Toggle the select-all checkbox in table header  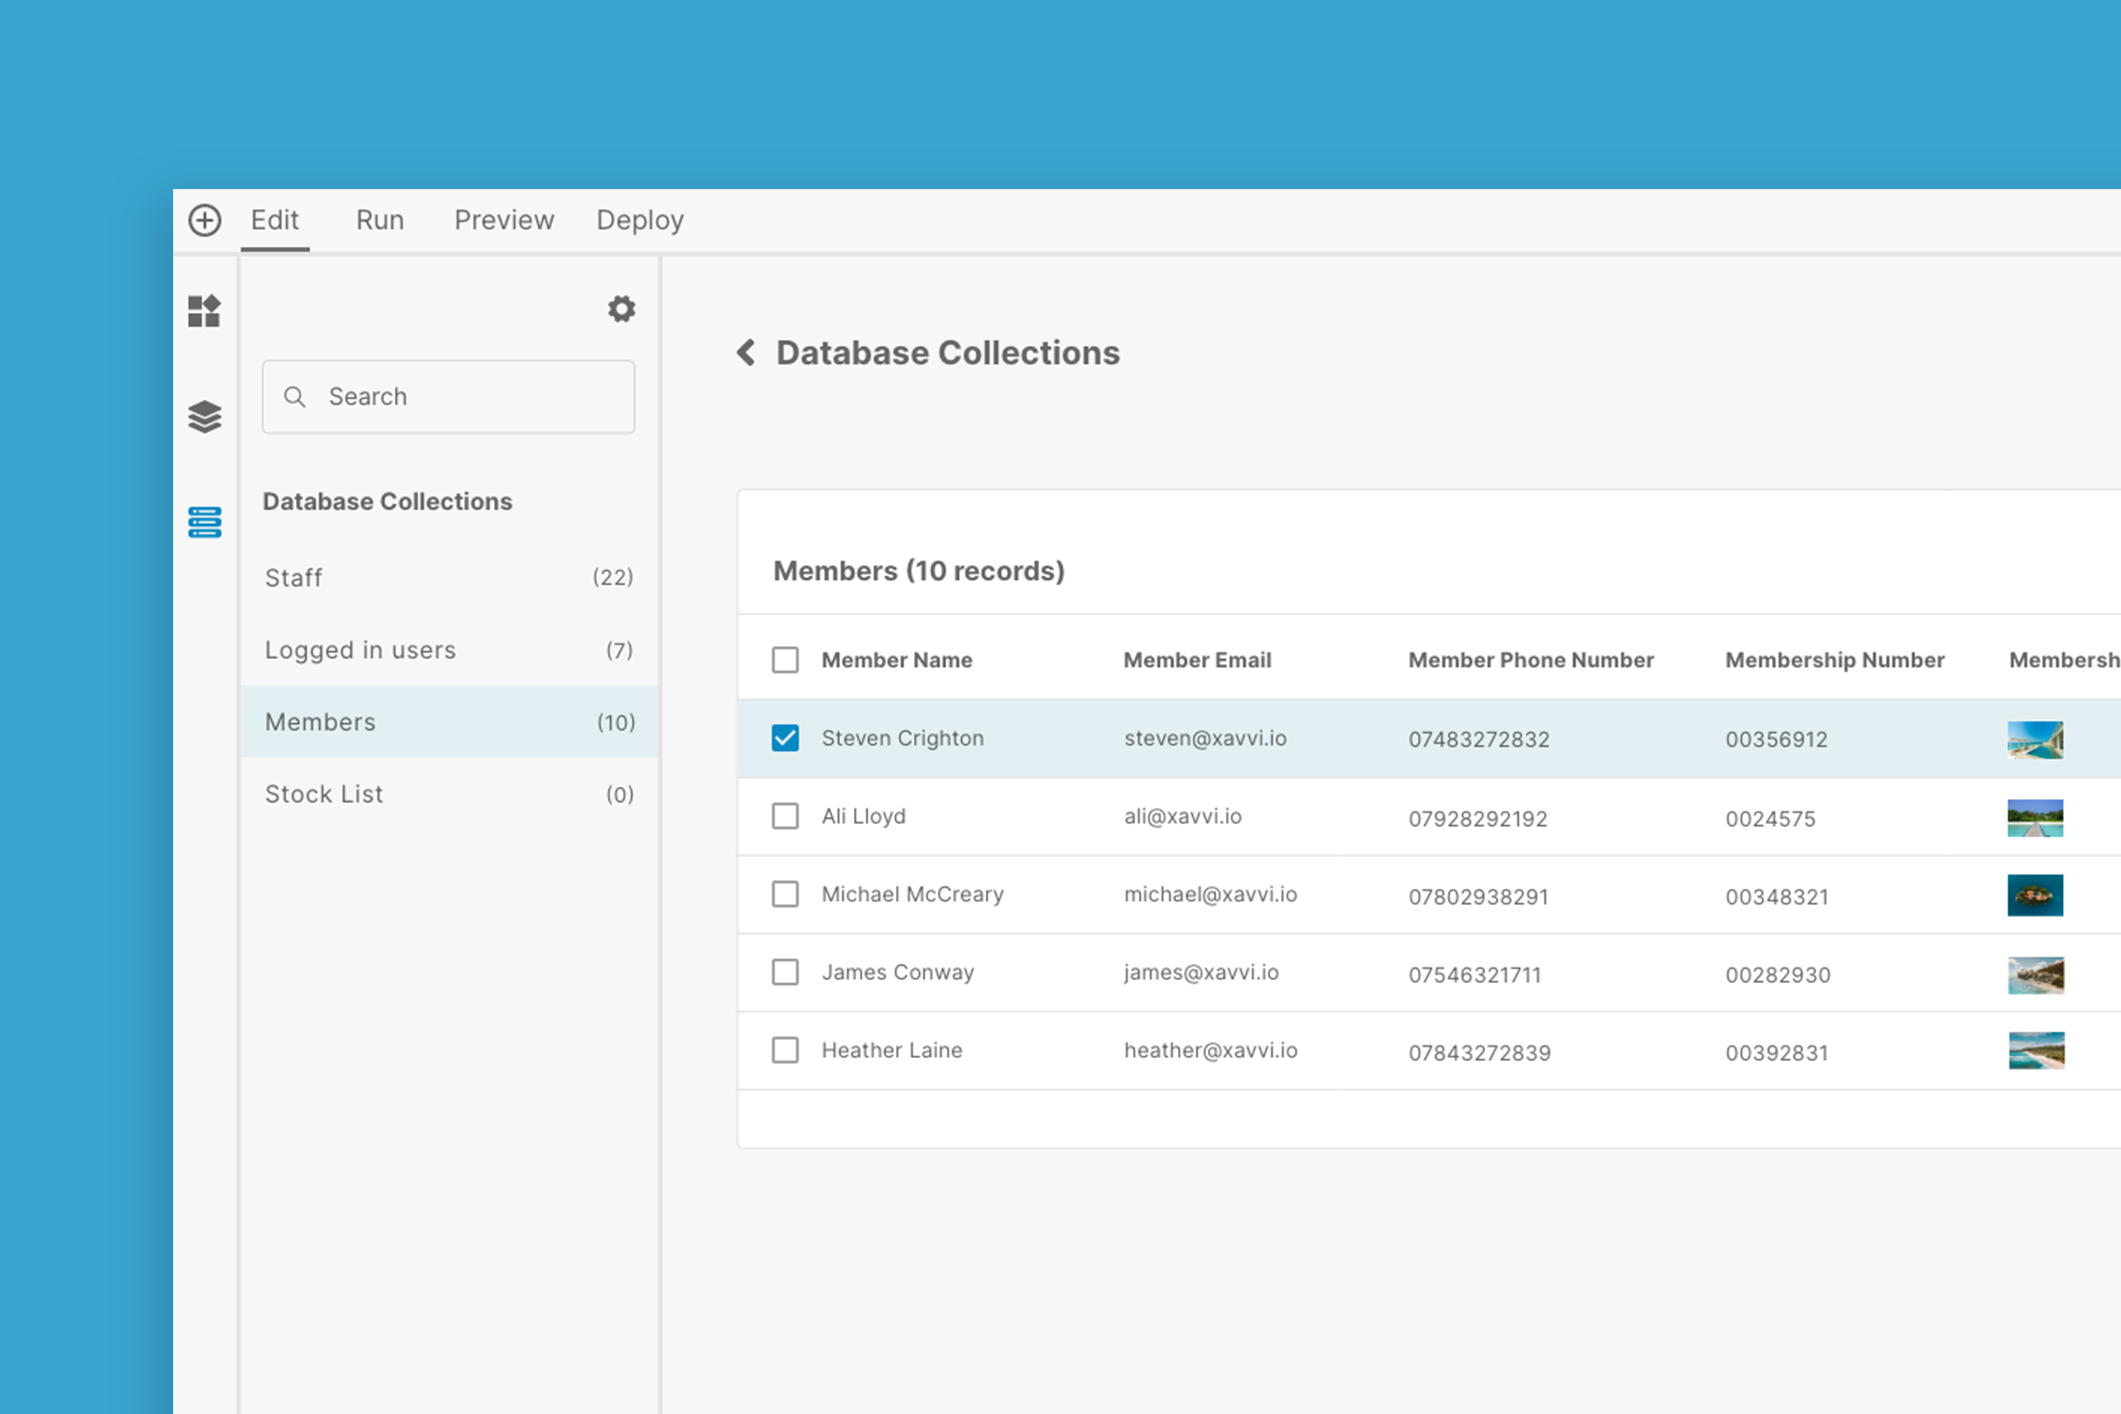click(785, 660)
